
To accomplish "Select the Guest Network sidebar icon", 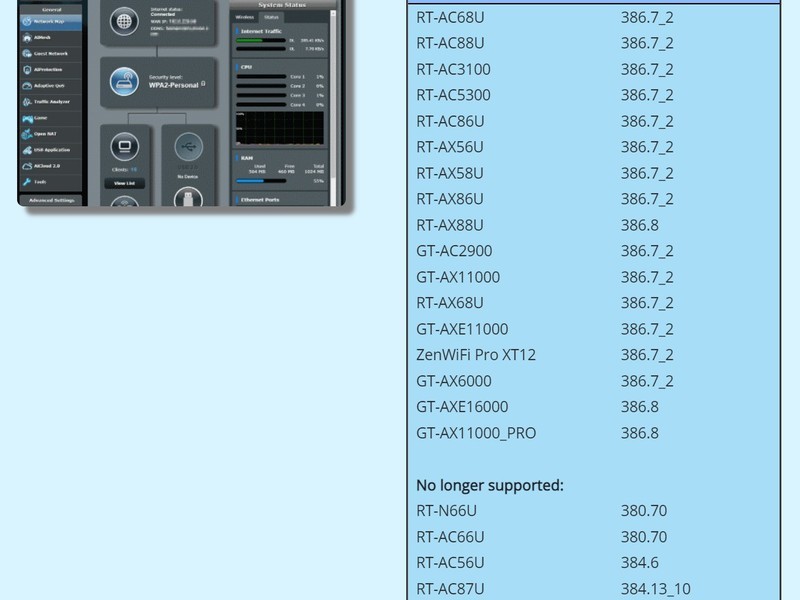I will coord(27,54).
